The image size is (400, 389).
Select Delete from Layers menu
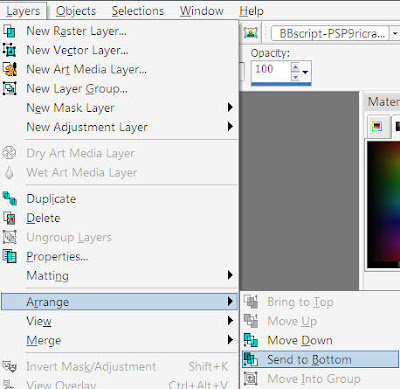coord(119,218)
